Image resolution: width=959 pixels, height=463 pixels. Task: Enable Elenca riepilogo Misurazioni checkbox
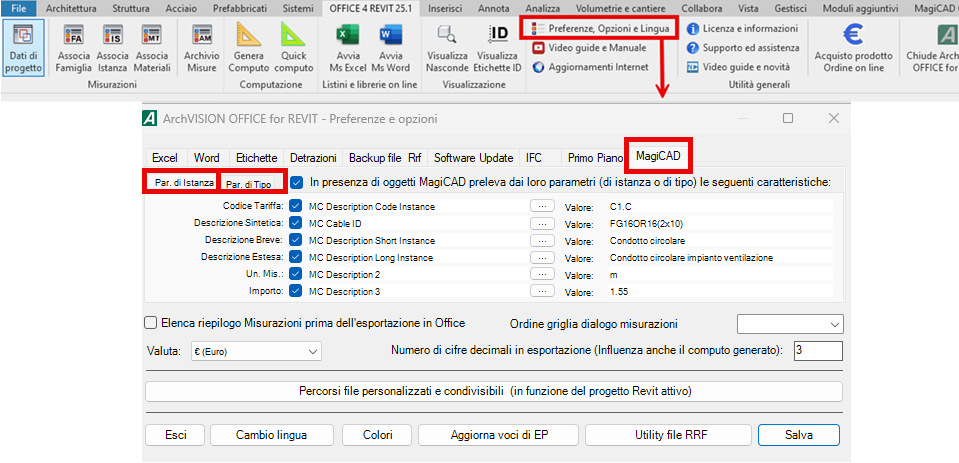pos(150,322)
